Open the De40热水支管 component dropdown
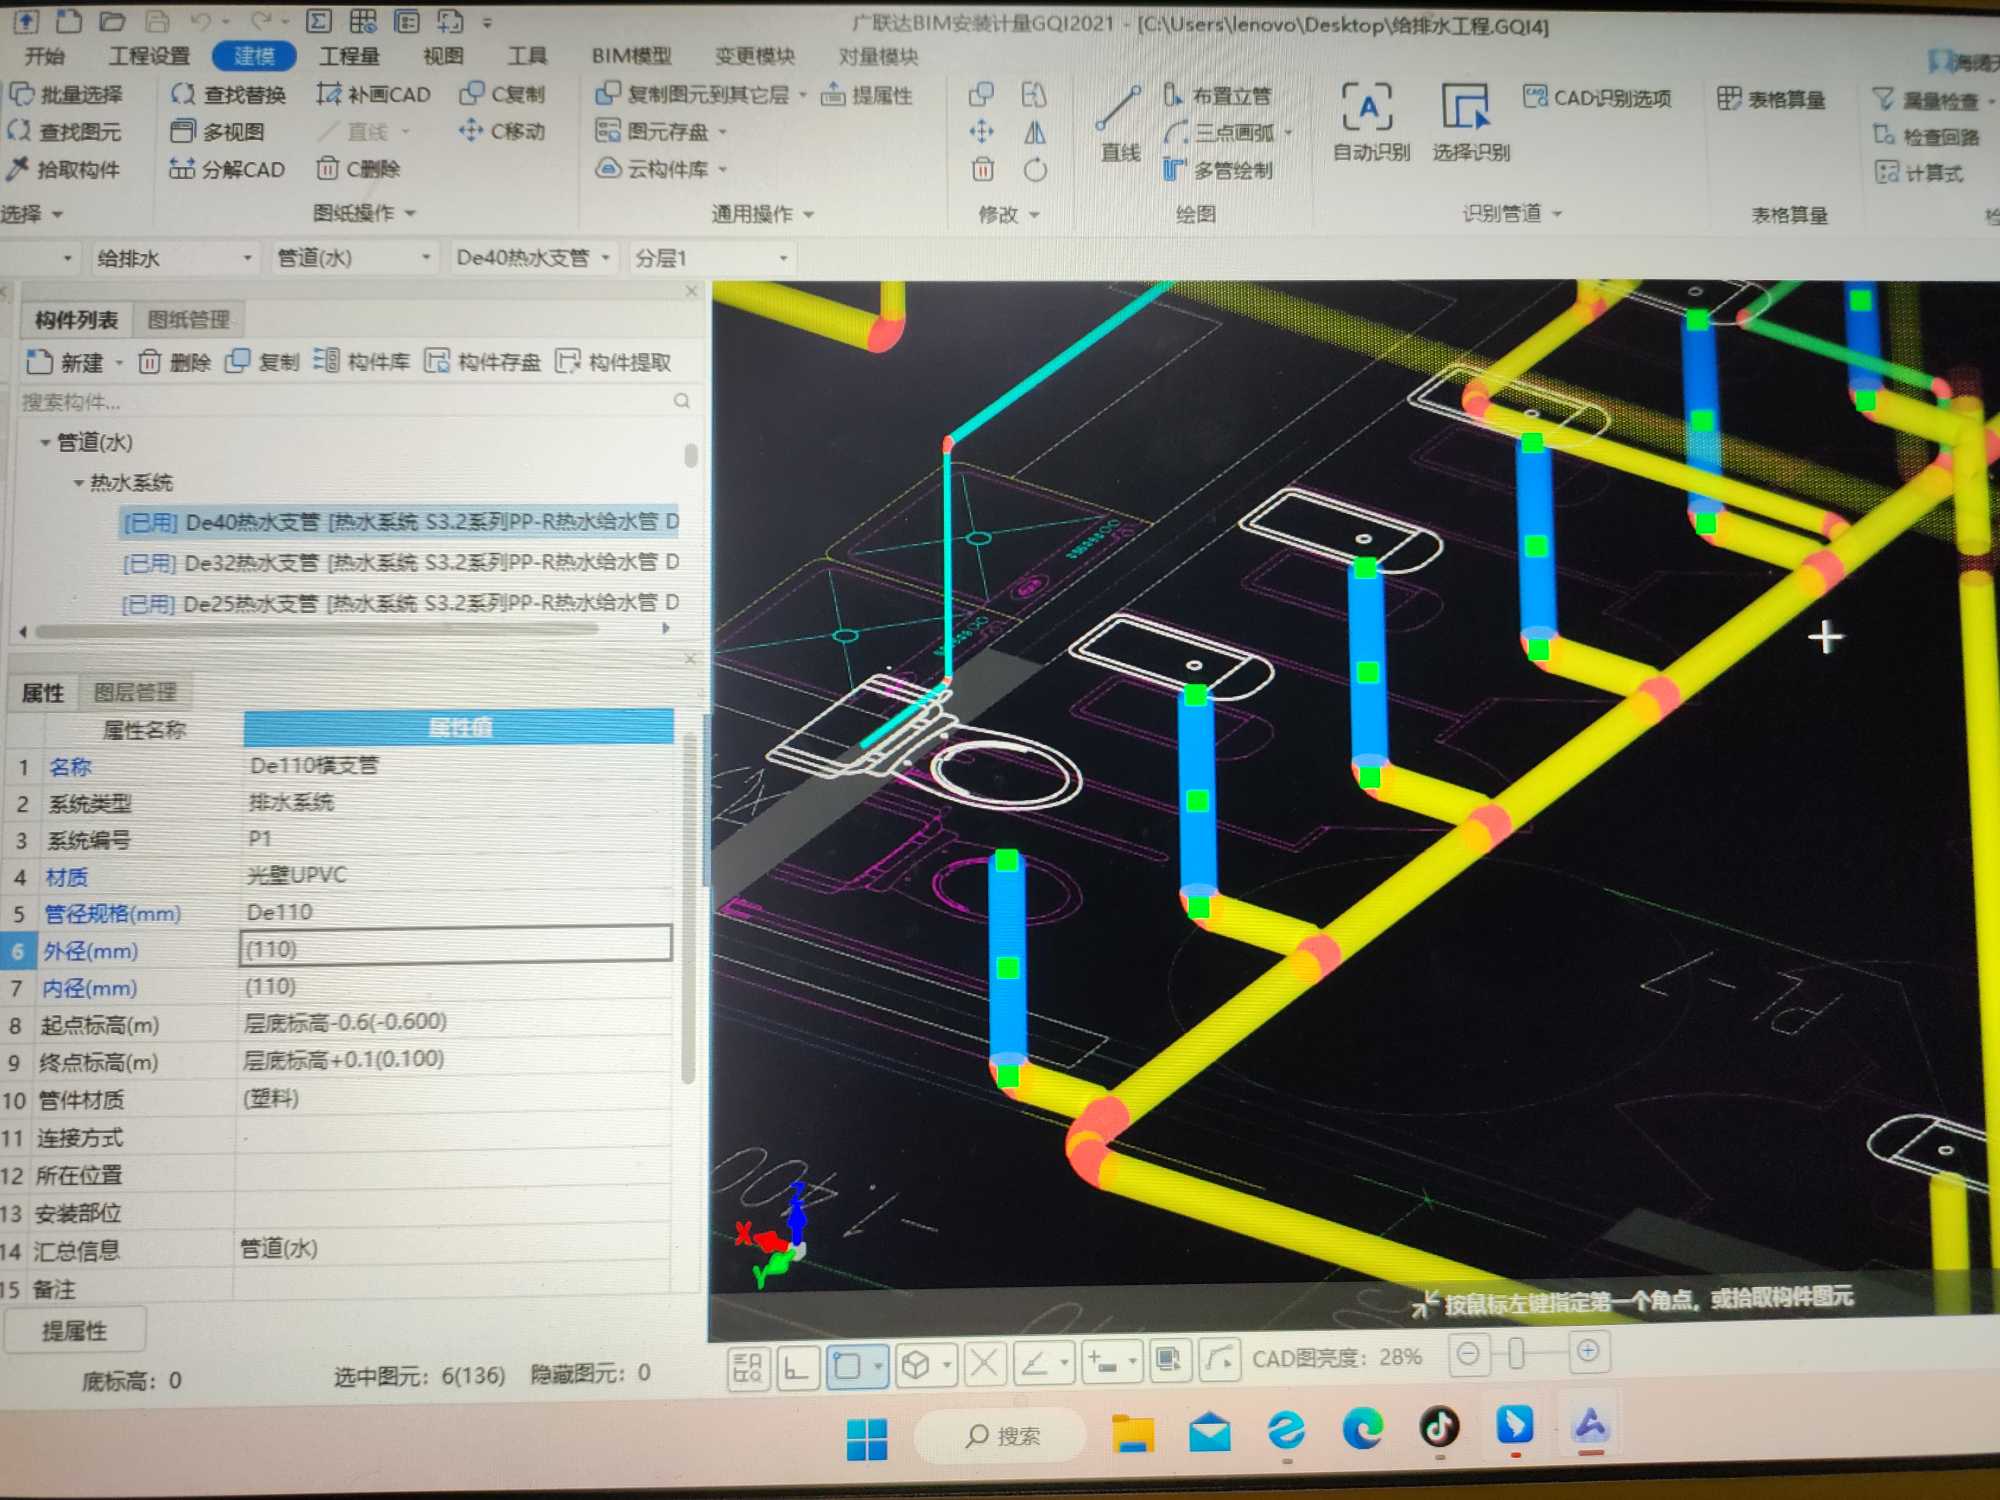 pos(533,258)
